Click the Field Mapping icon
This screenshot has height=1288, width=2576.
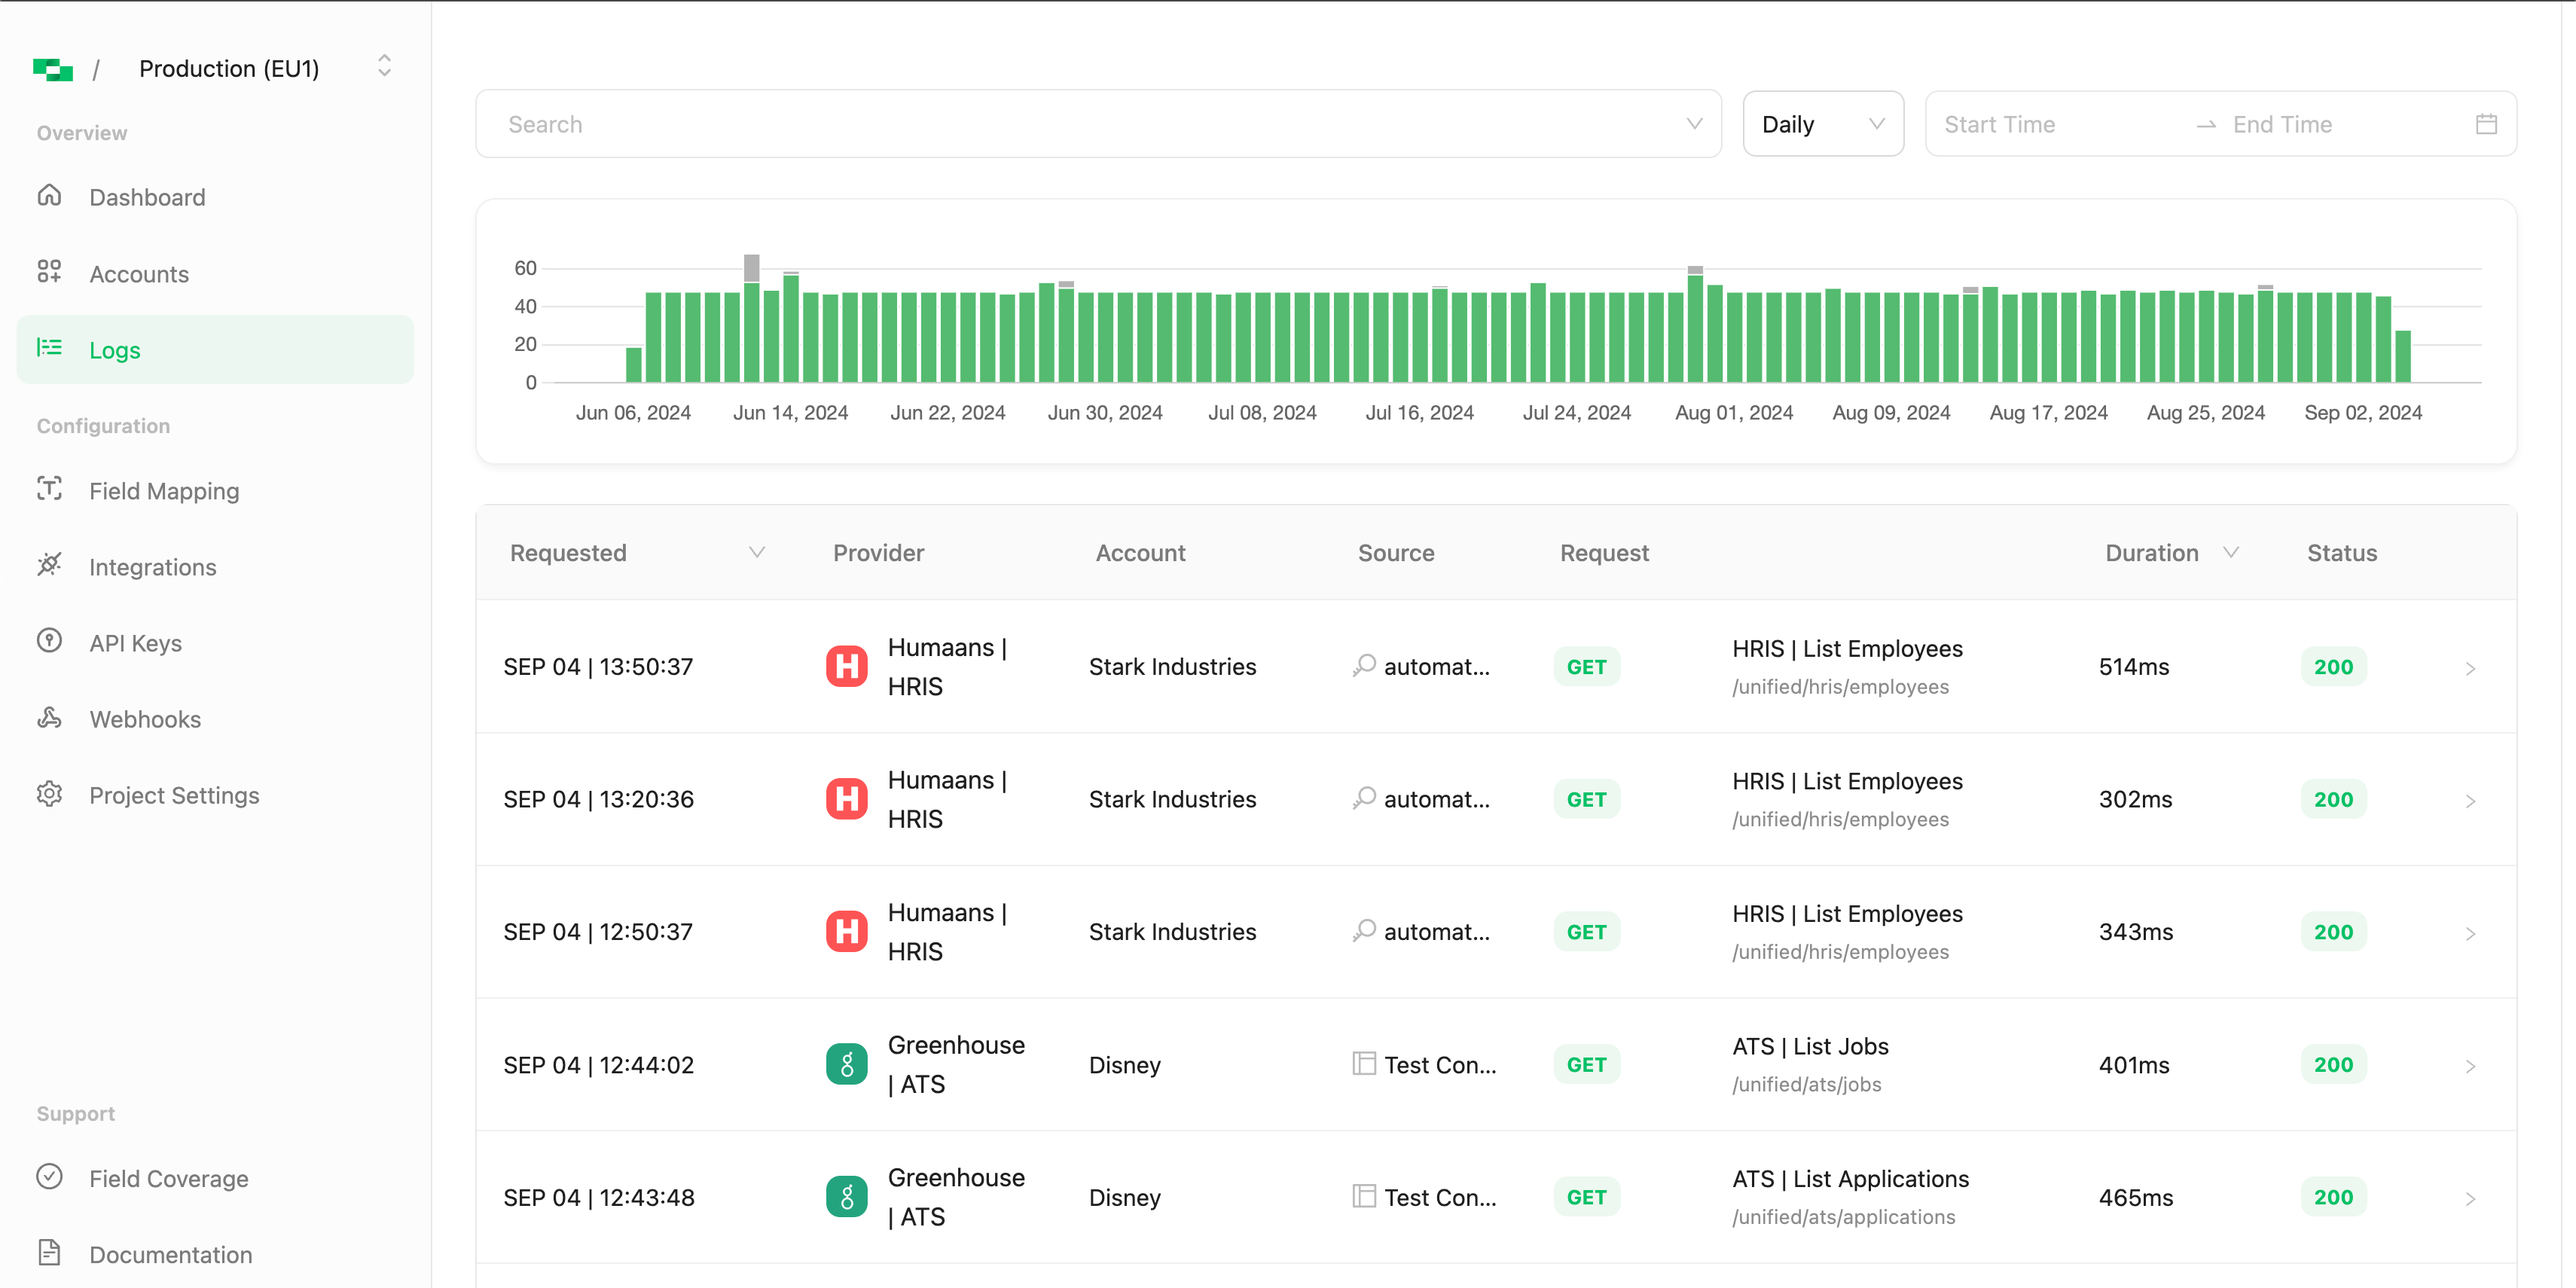(49, 489)
